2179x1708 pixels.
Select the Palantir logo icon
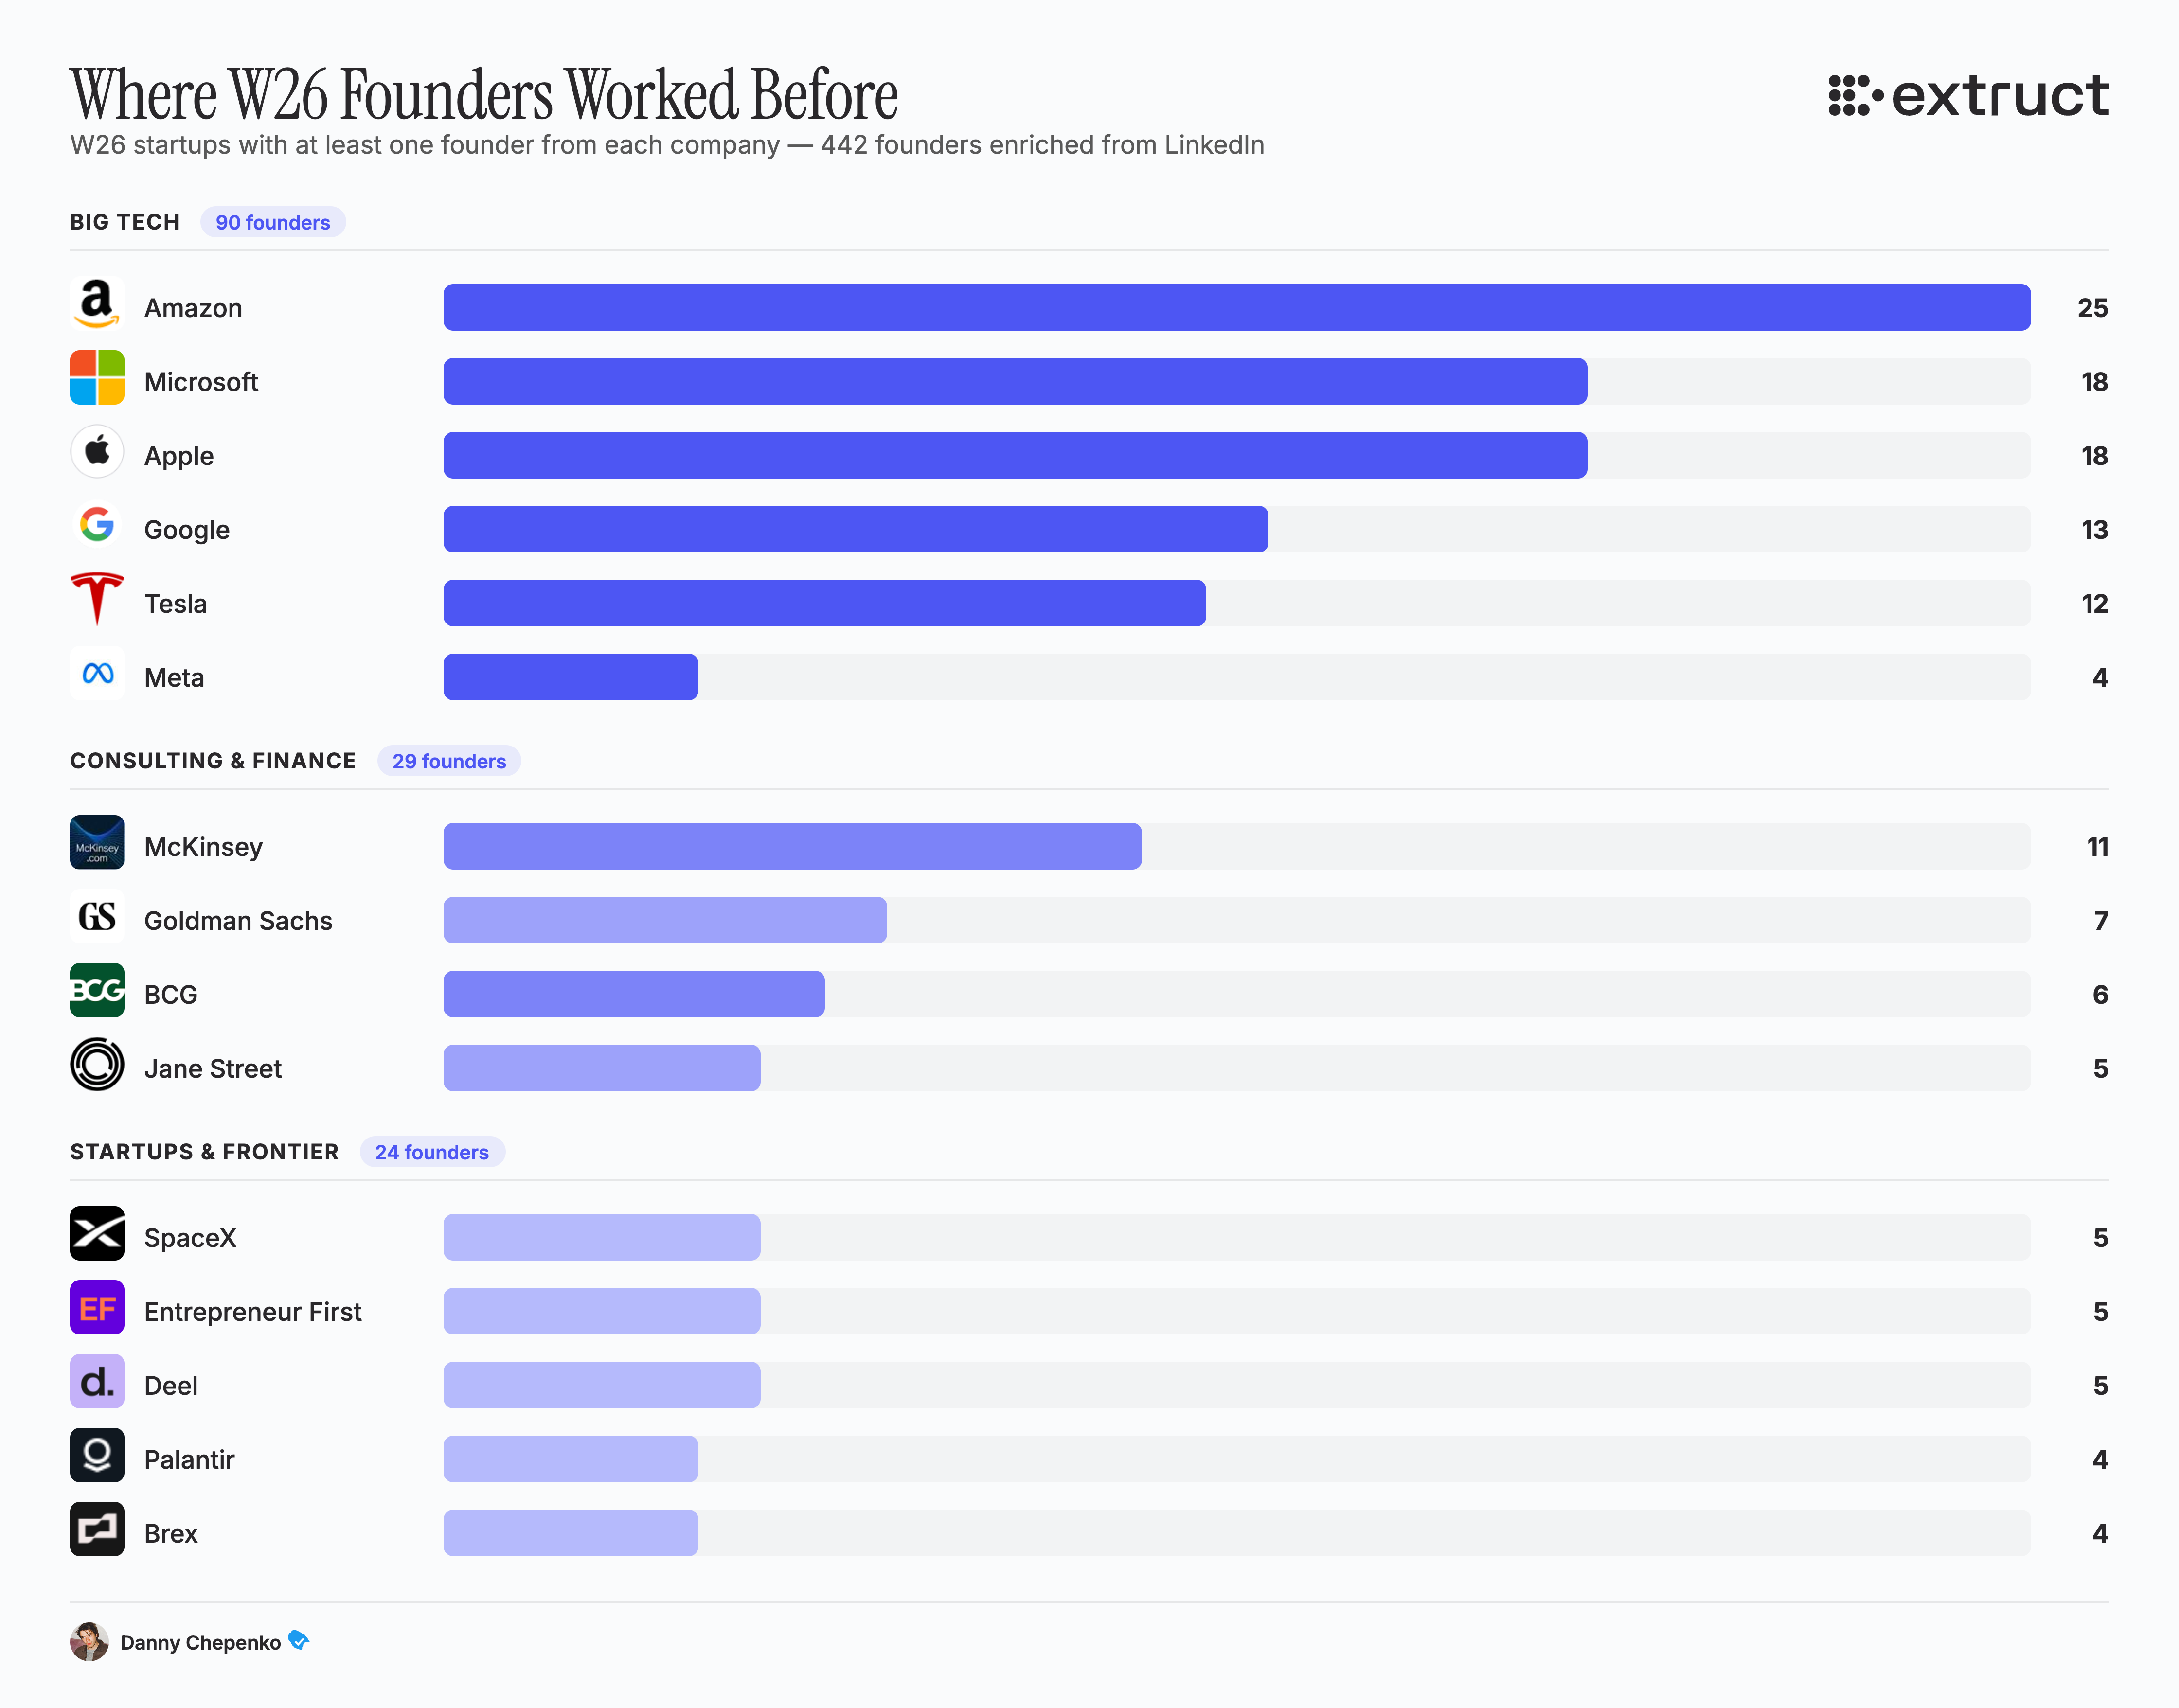[x=96, y=1458]
